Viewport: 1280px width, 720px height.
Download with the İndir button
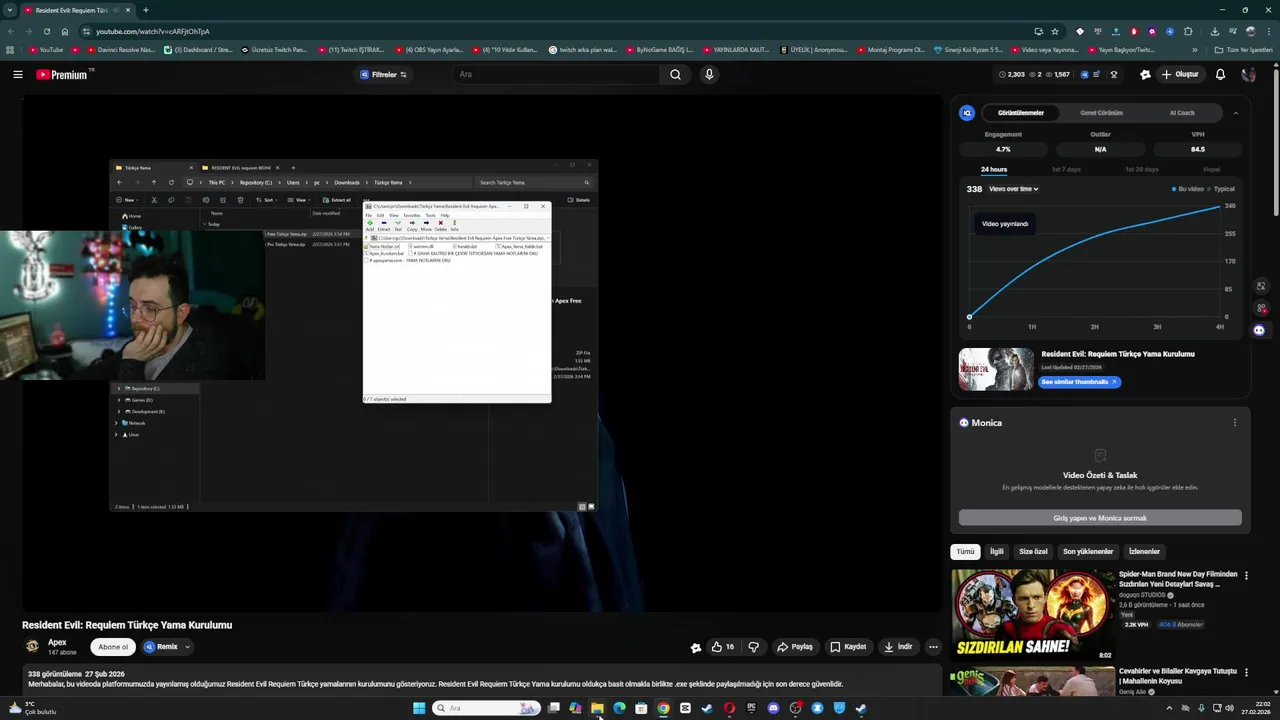click(898, 647)
